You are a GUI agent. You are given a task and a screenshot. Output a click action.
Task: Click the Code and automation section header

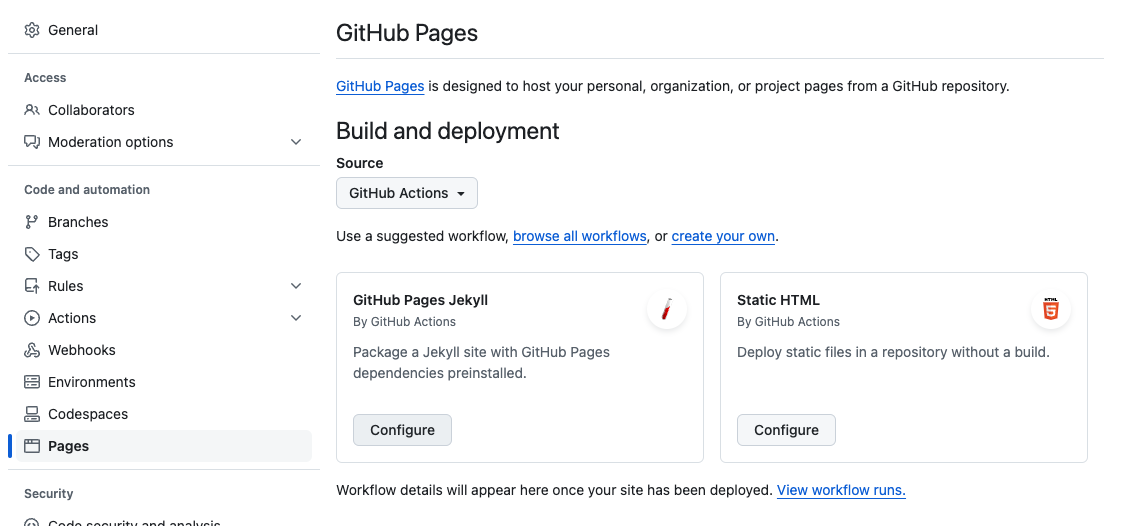(87, 190)
